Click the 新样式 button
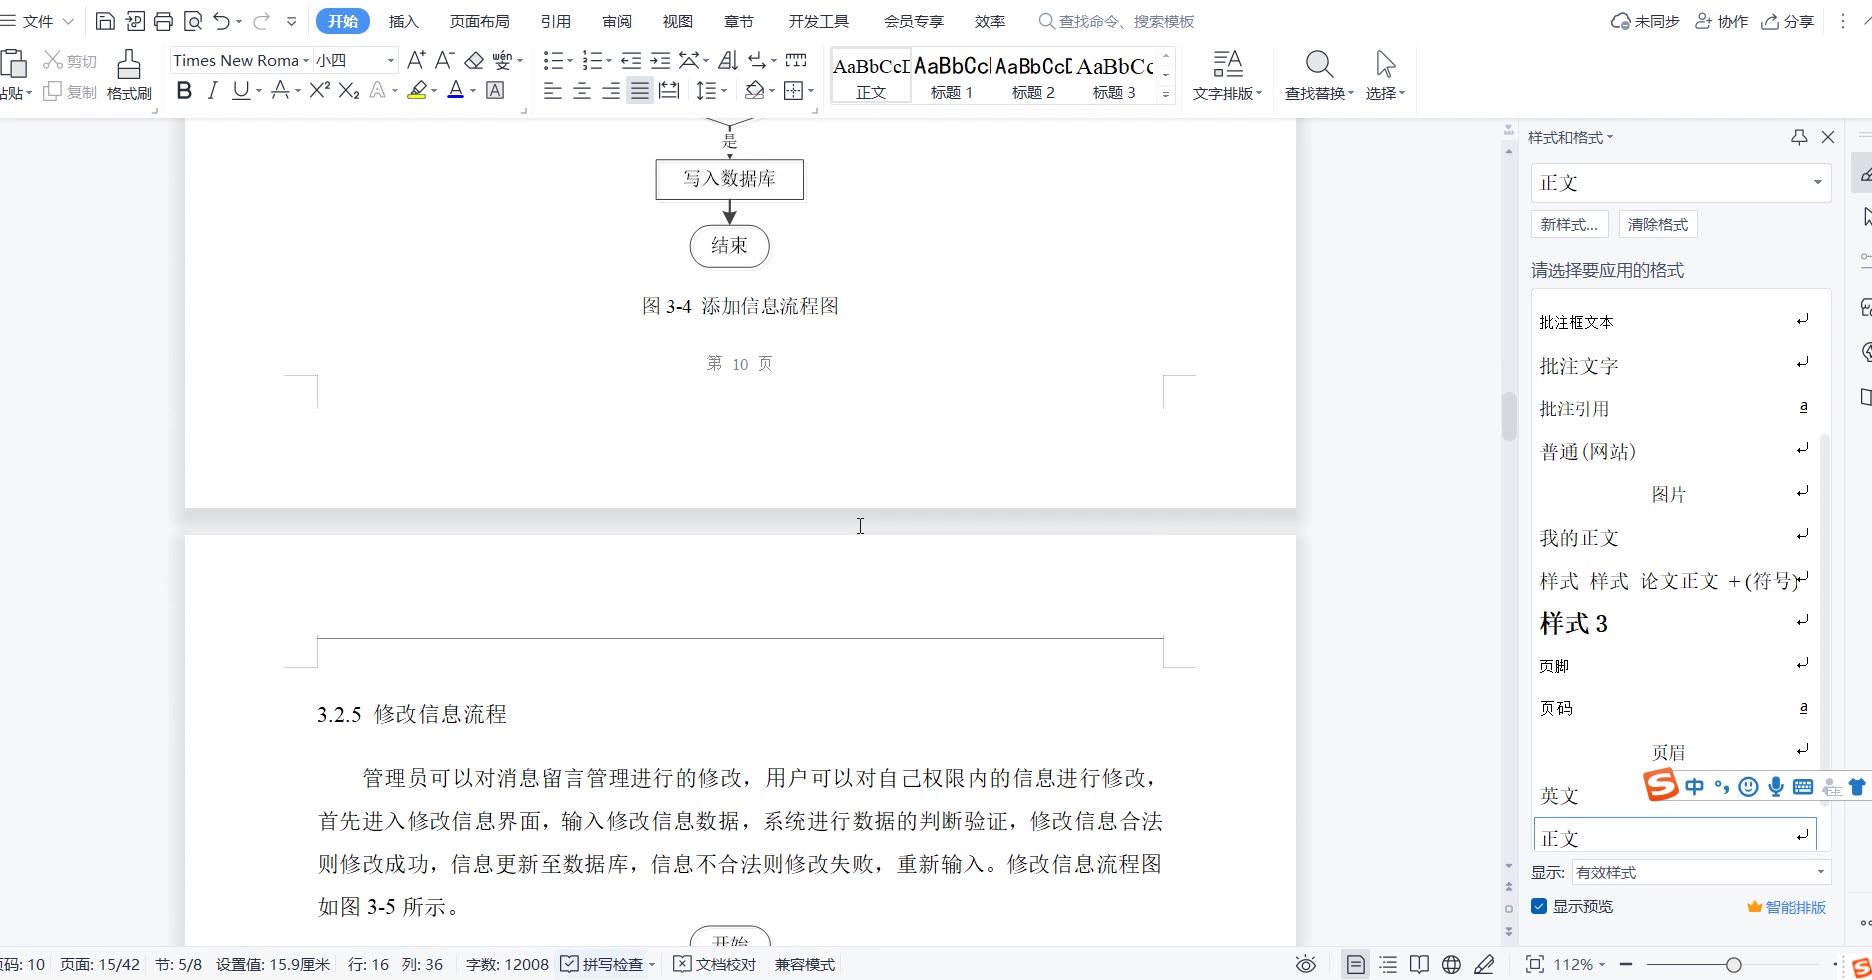The width and height of the screenshot is (1872, 980). point(1569,225)
